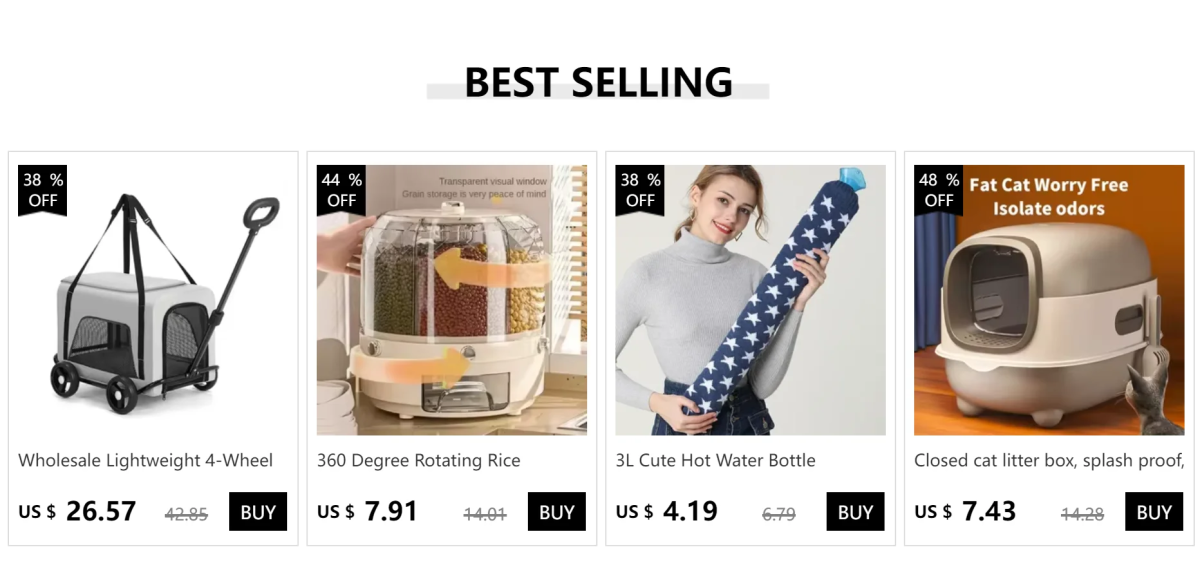
Task: Open the rotating rice dispenser product image
Action: click(x=452, y=300)
